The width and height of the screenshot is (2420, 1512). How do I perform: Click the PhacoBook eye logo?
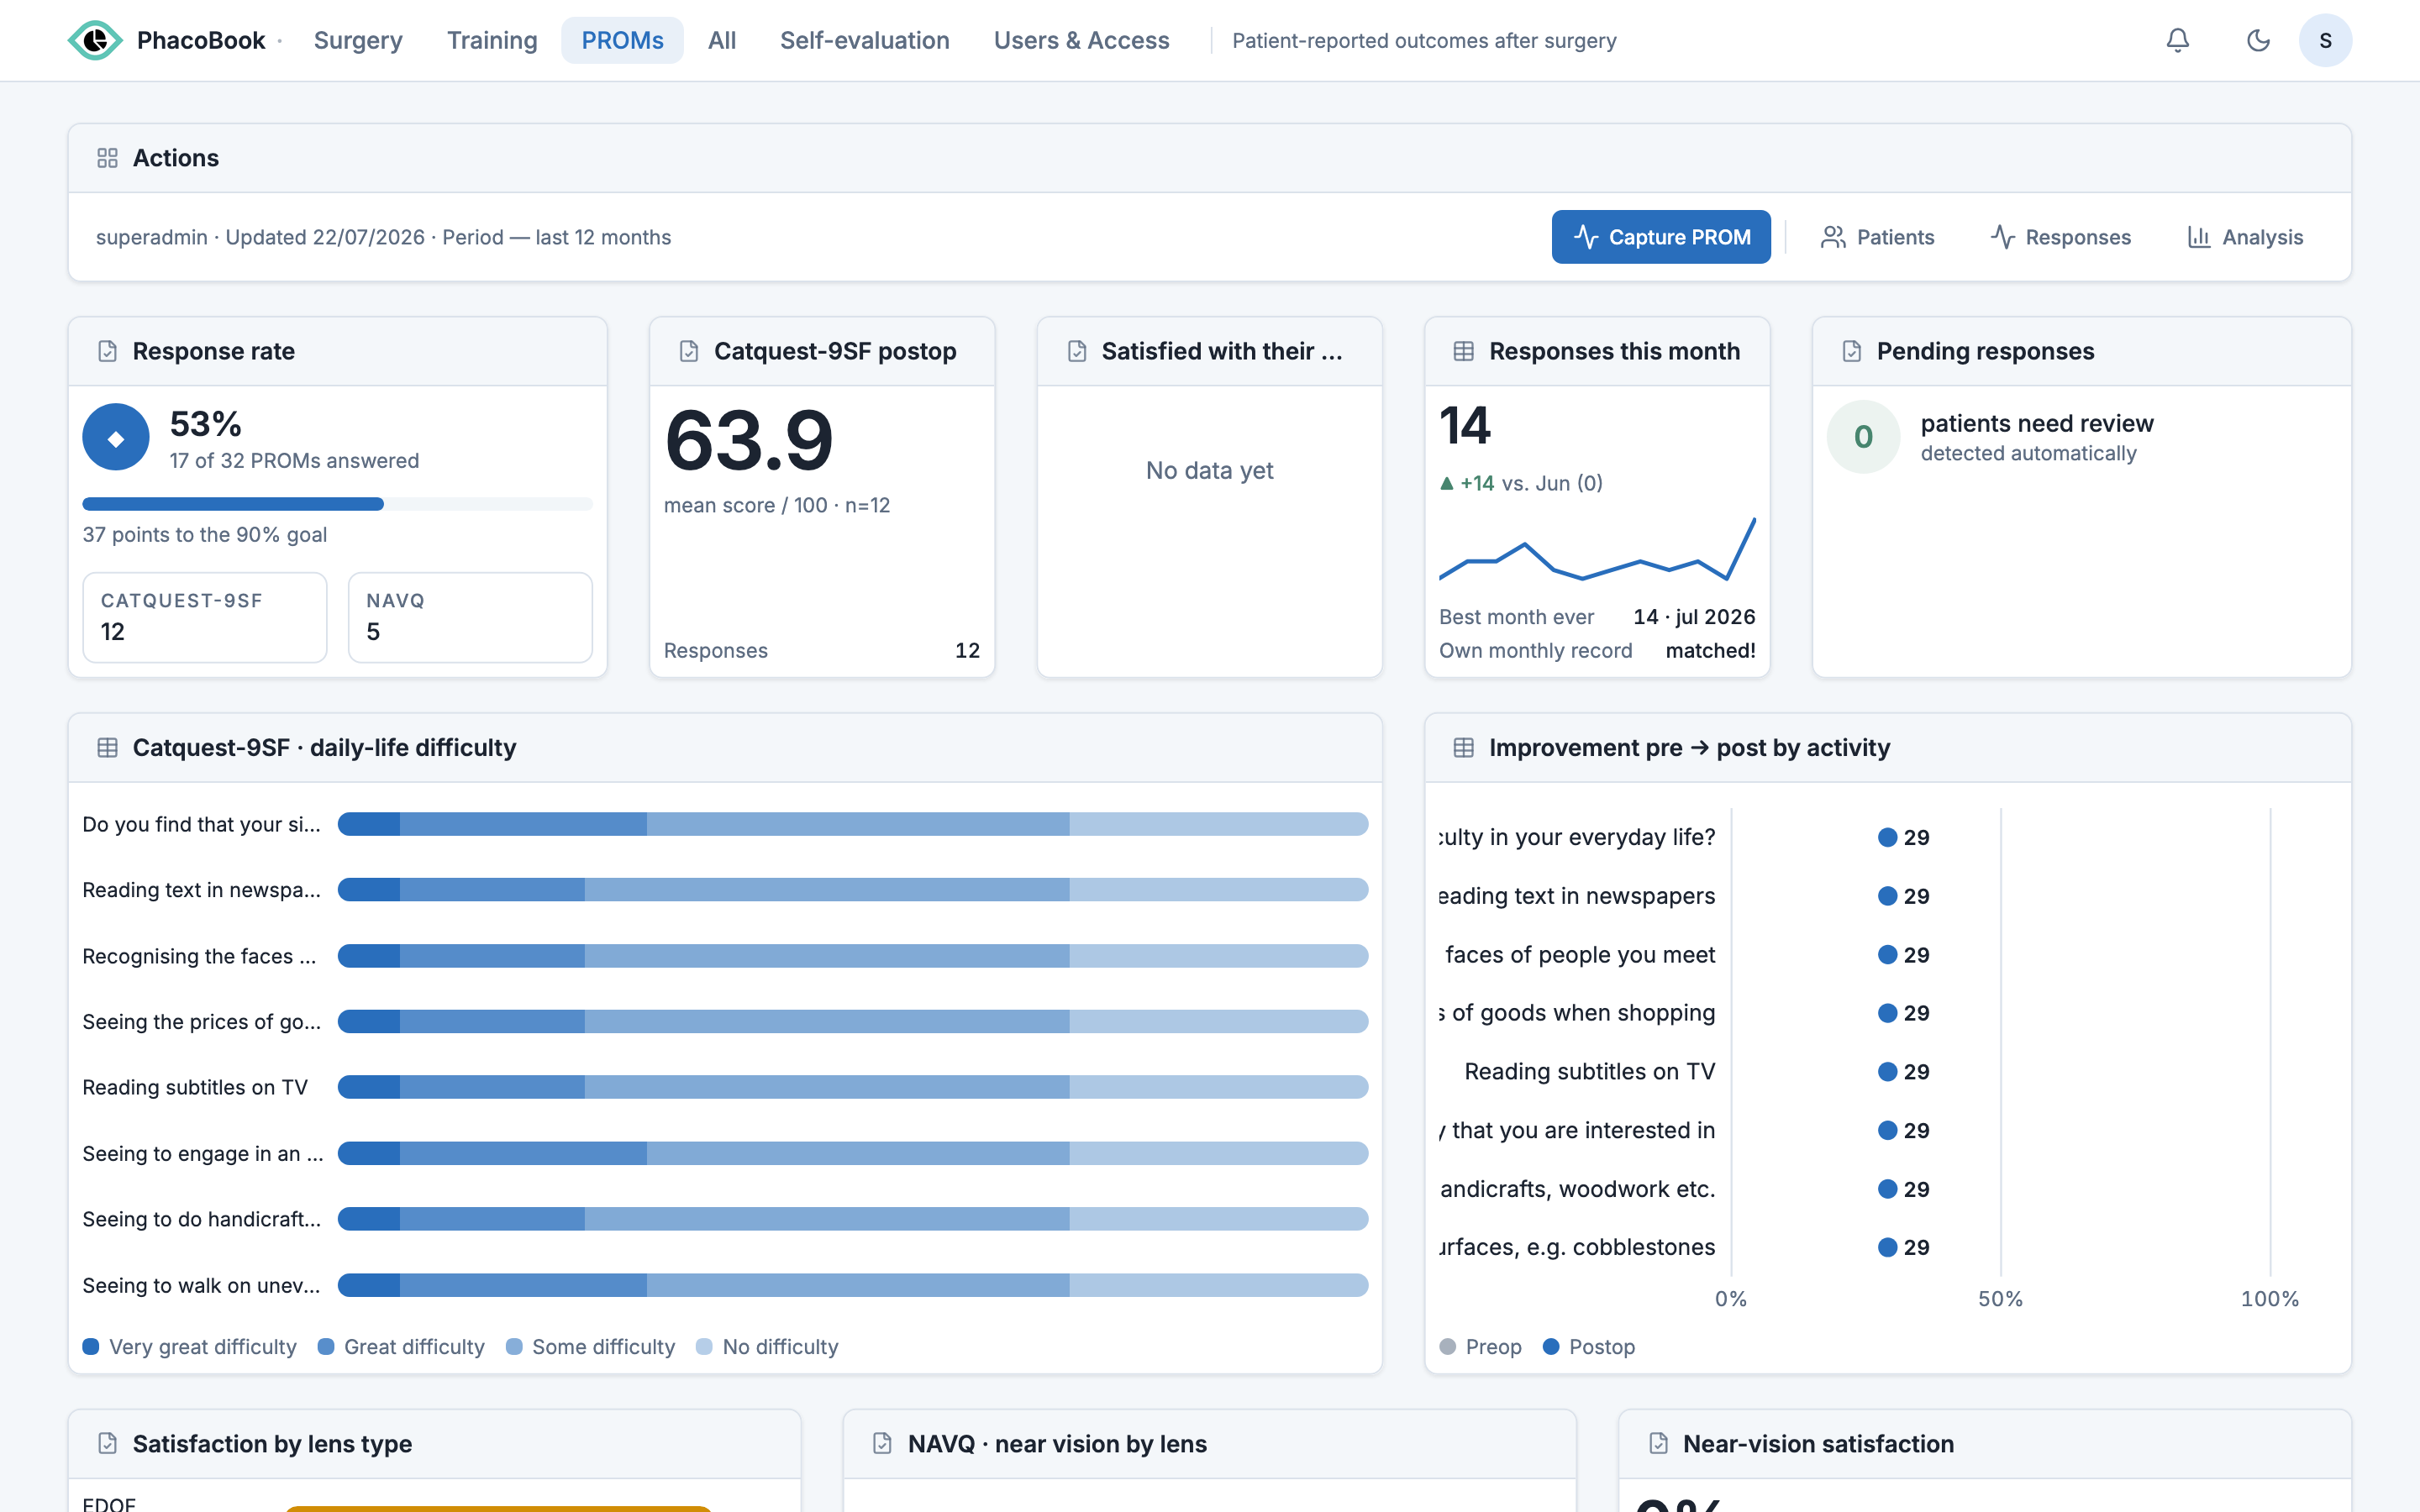click(x=95, y=40)
